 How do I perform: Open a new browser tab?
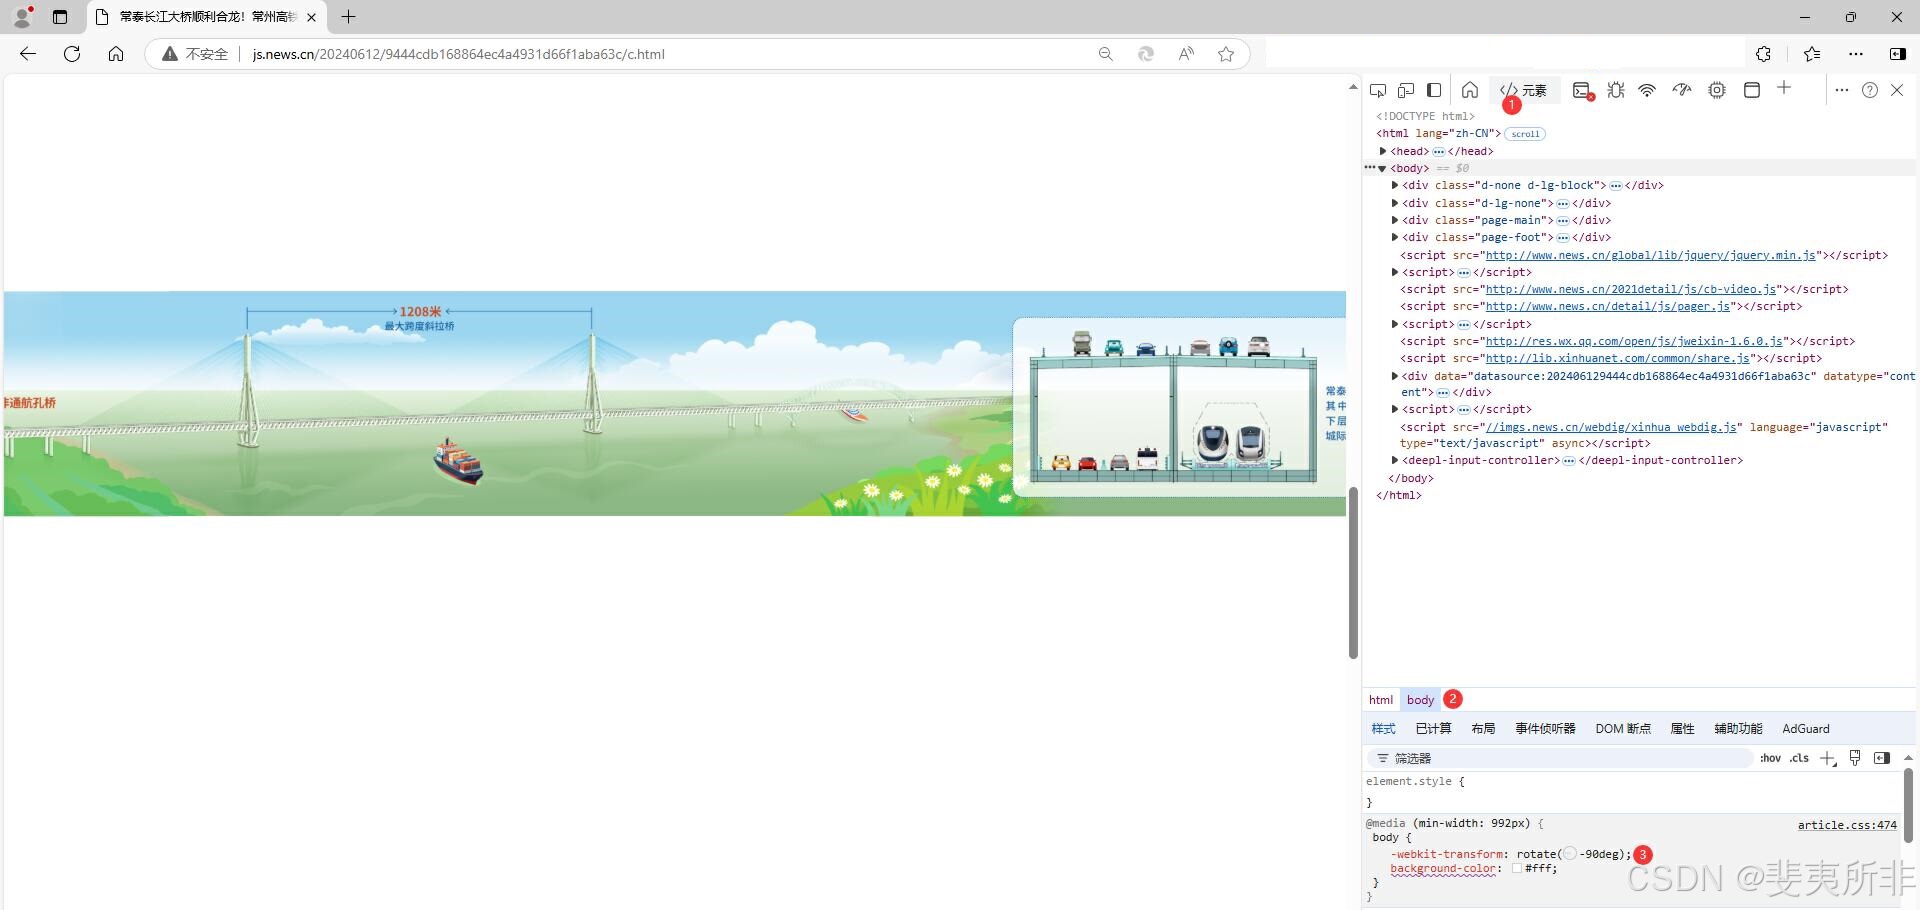pos(348,17)
